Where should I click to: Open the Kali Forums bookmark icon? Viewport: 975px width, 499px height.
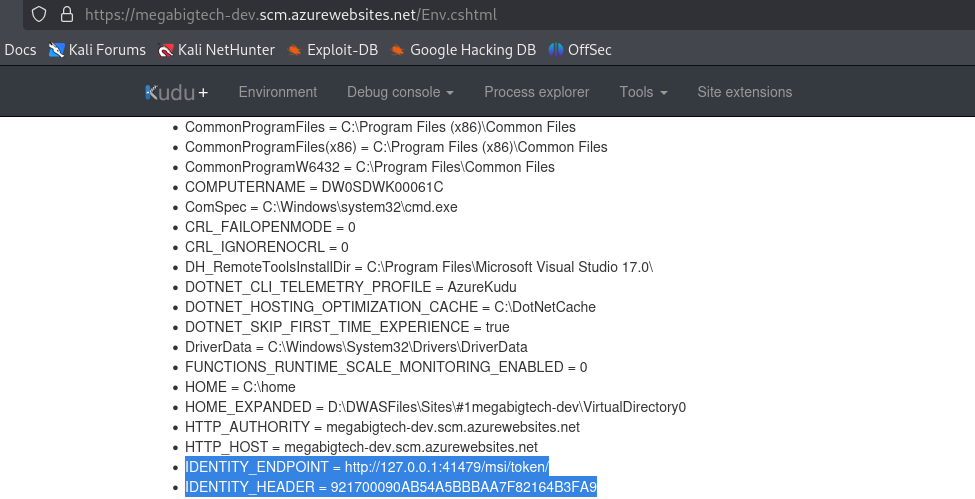(x=57, y=50)
